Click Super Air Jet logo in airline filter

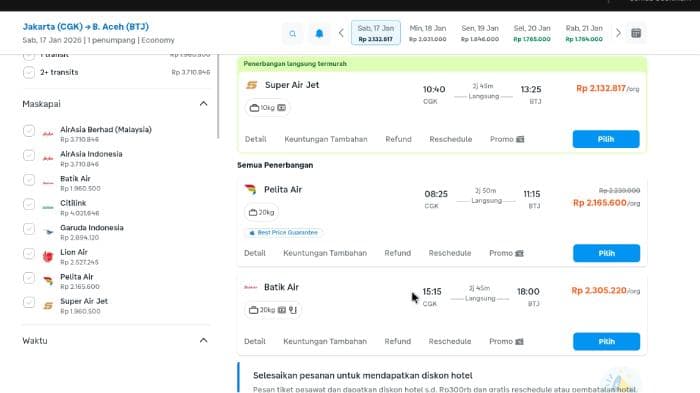pos(48,305)
